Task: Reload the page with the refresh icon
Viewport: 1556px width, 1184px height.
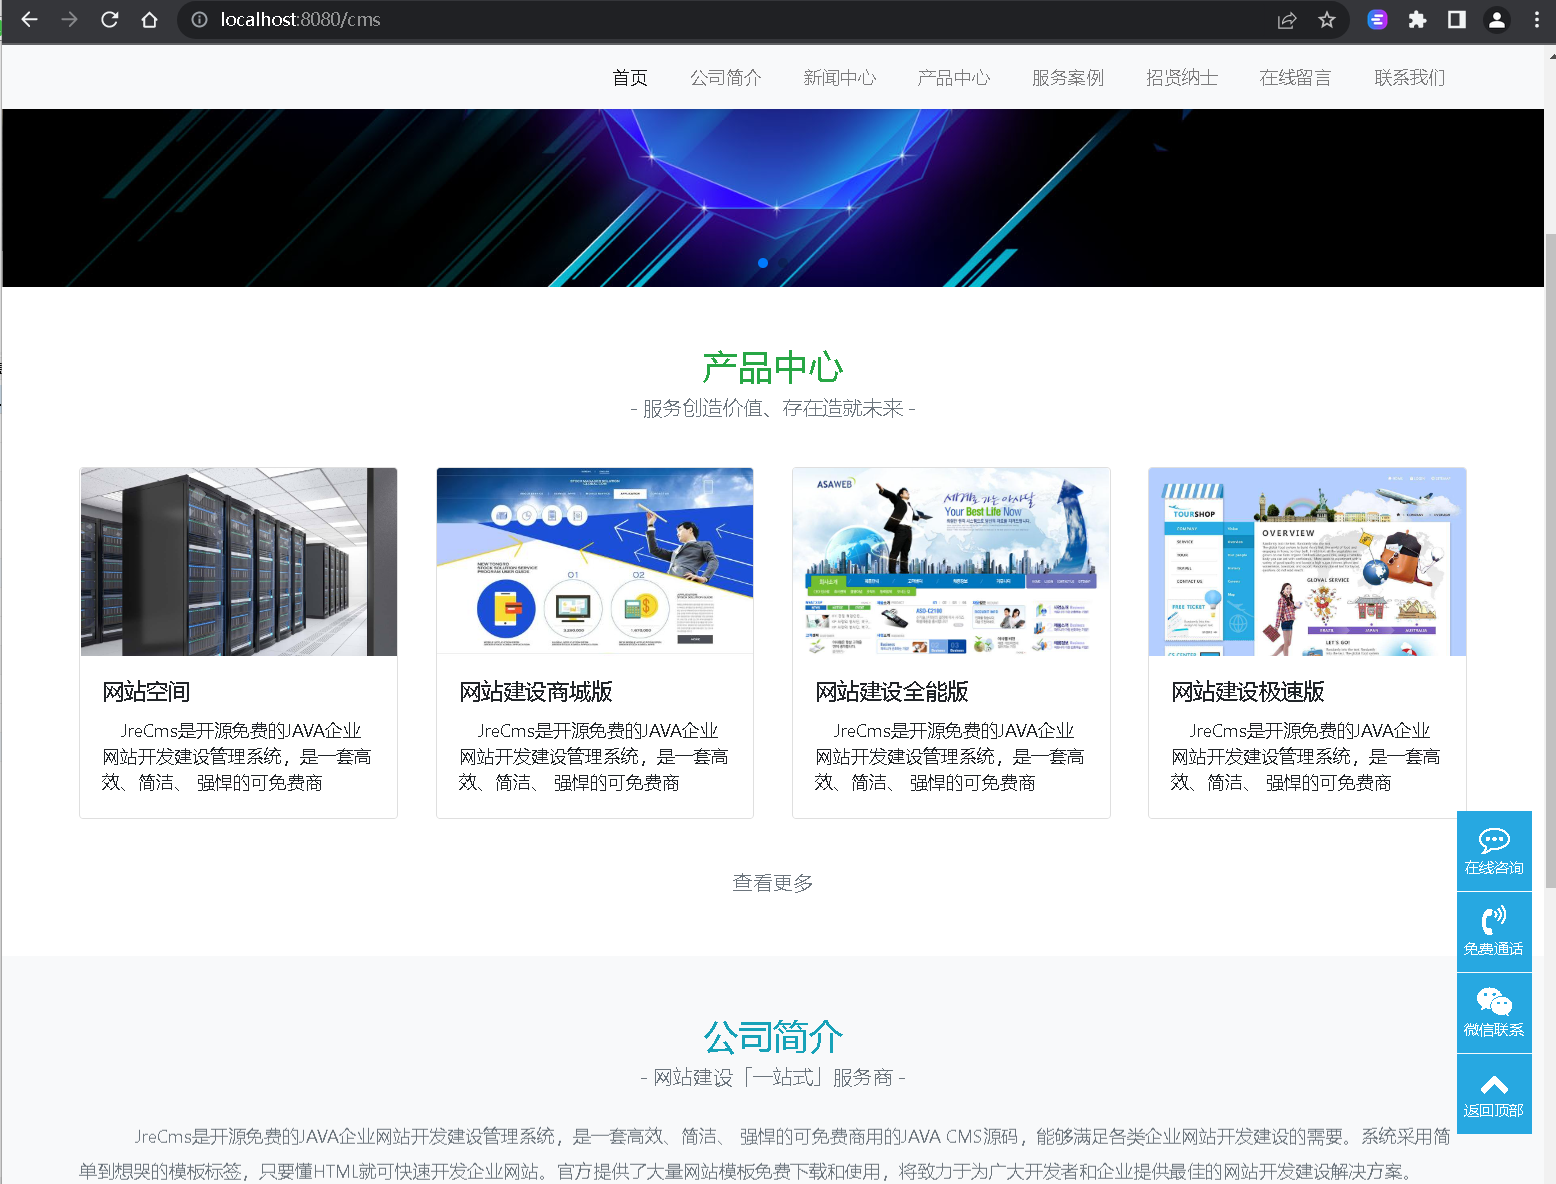Action: [x=110, y=19]
